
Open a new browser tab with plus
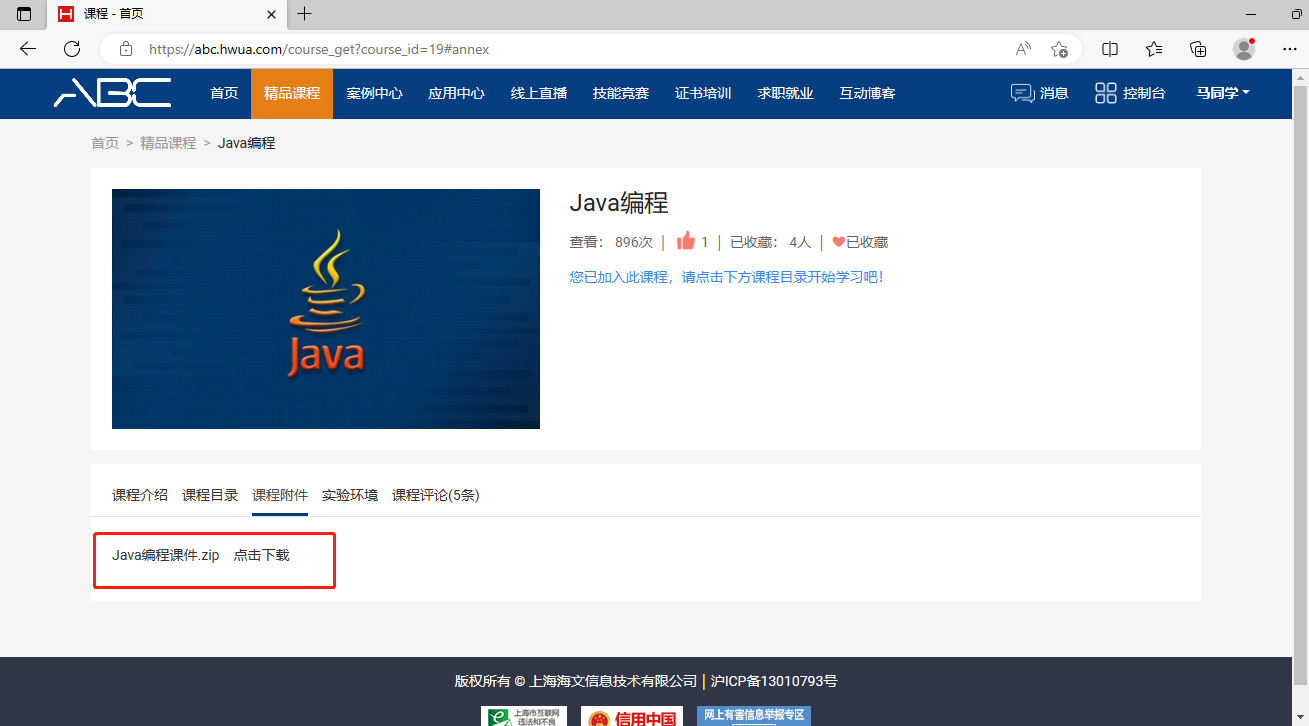click(x=305, y=14)
